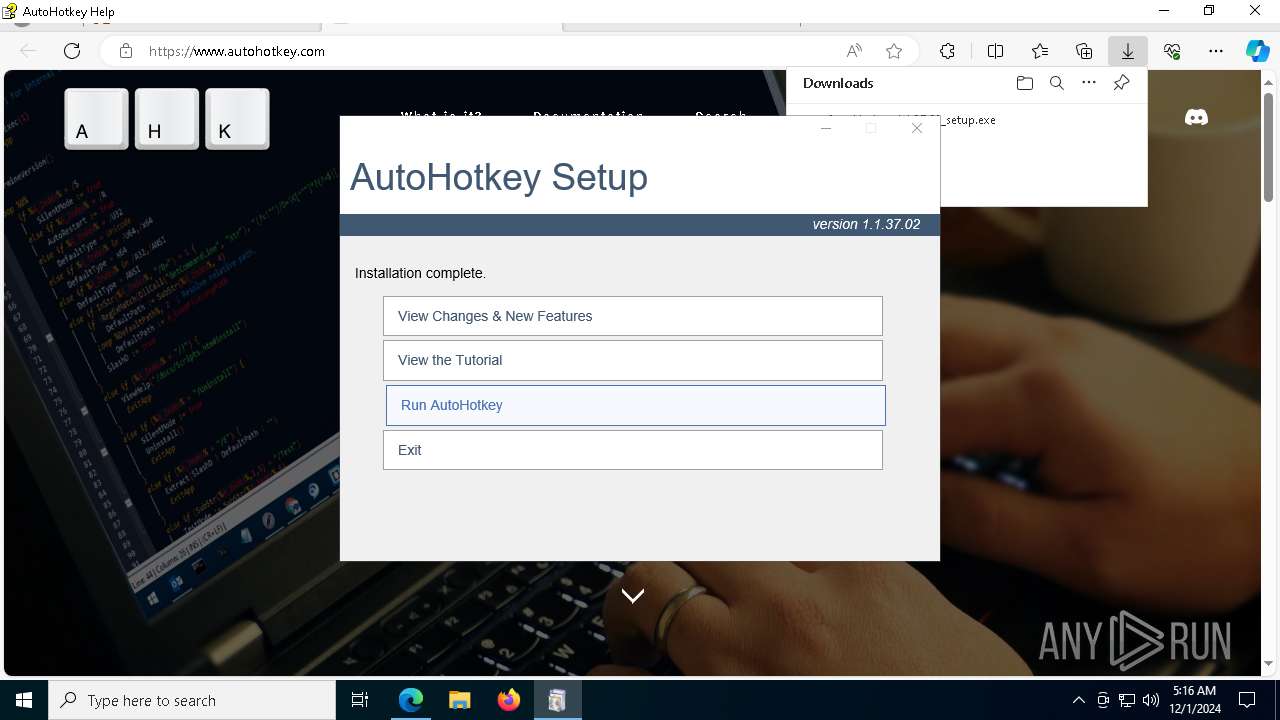Open the Favorites list
The width and height of the screenshot is (1280, 720).
(1040, 51)
